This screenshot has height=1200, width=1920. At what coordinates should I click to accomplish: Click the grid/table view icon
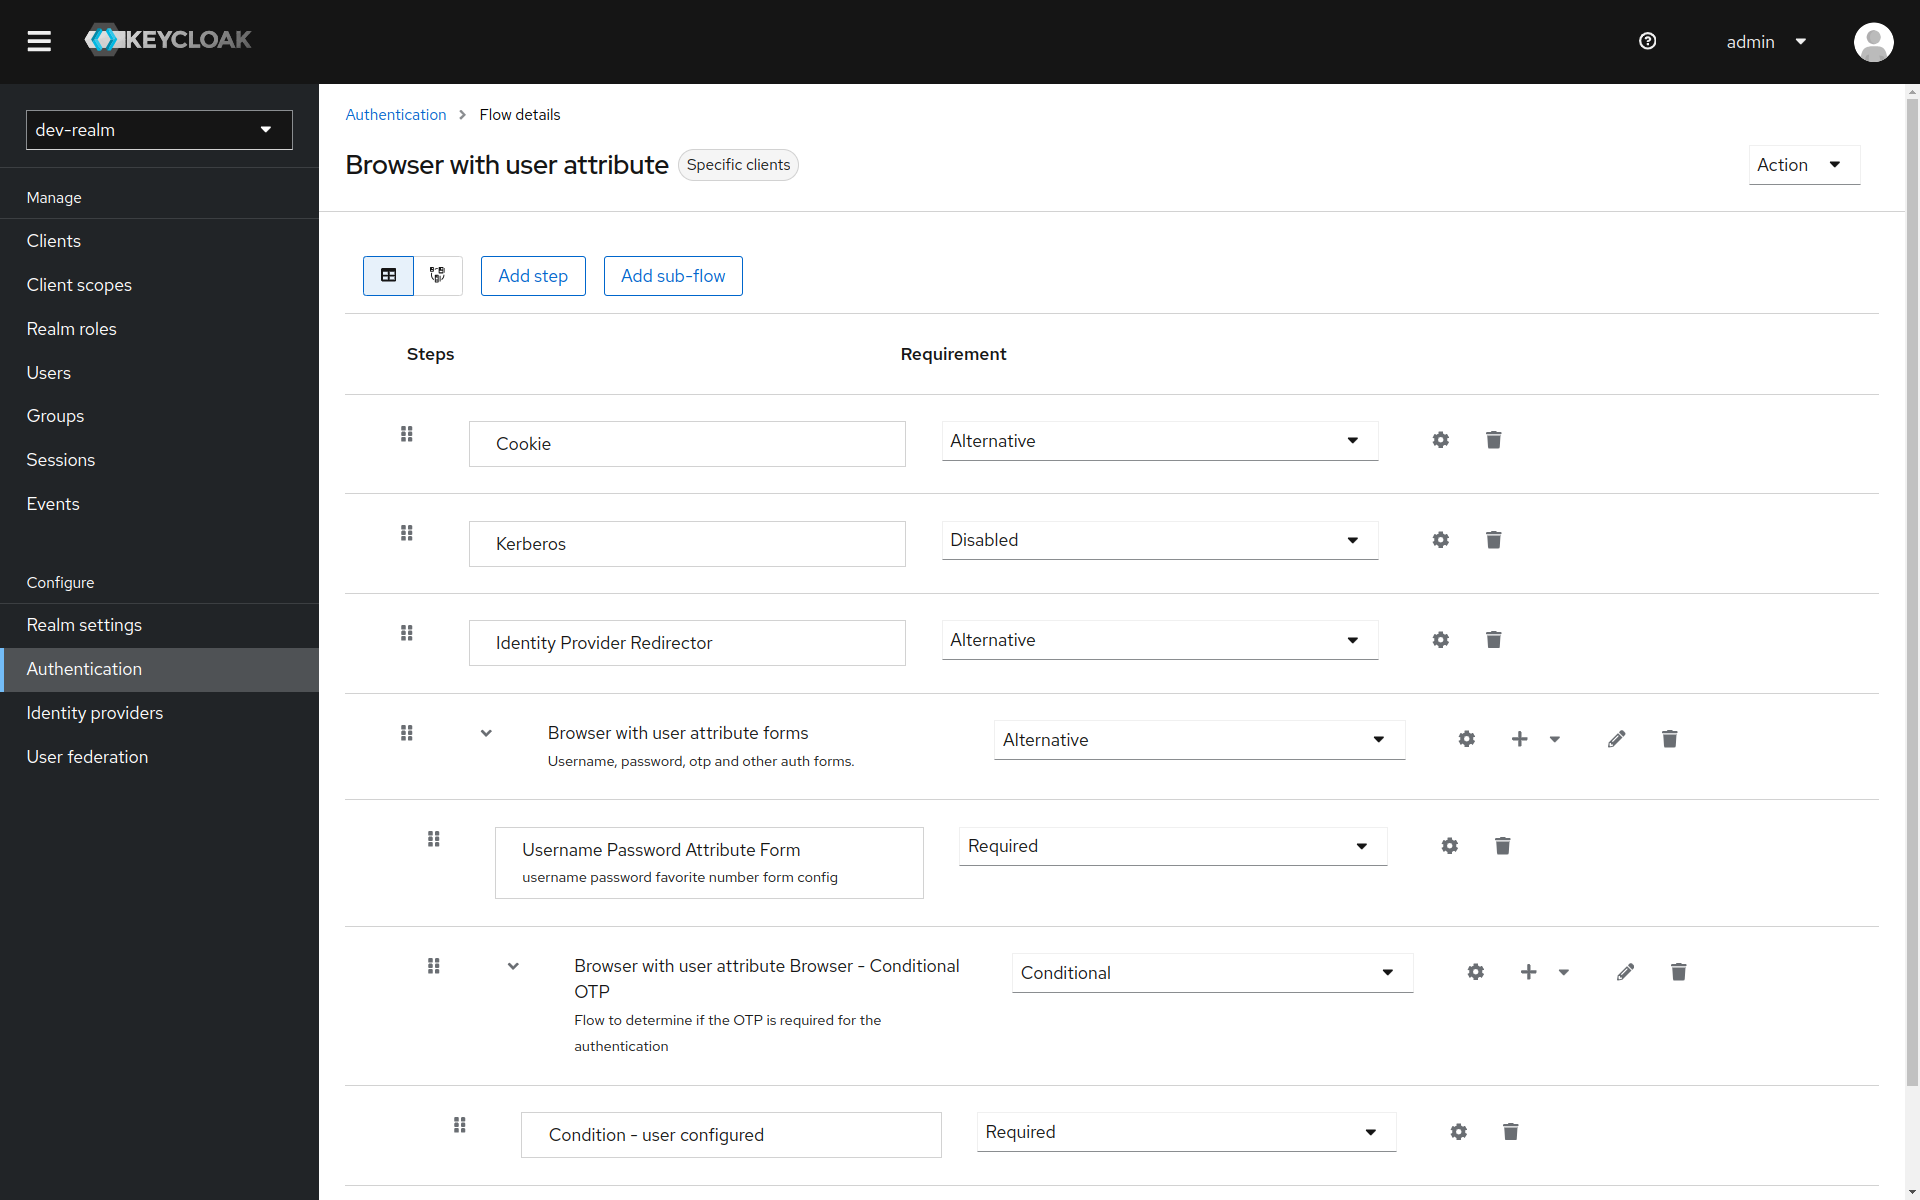coord(388,275)
